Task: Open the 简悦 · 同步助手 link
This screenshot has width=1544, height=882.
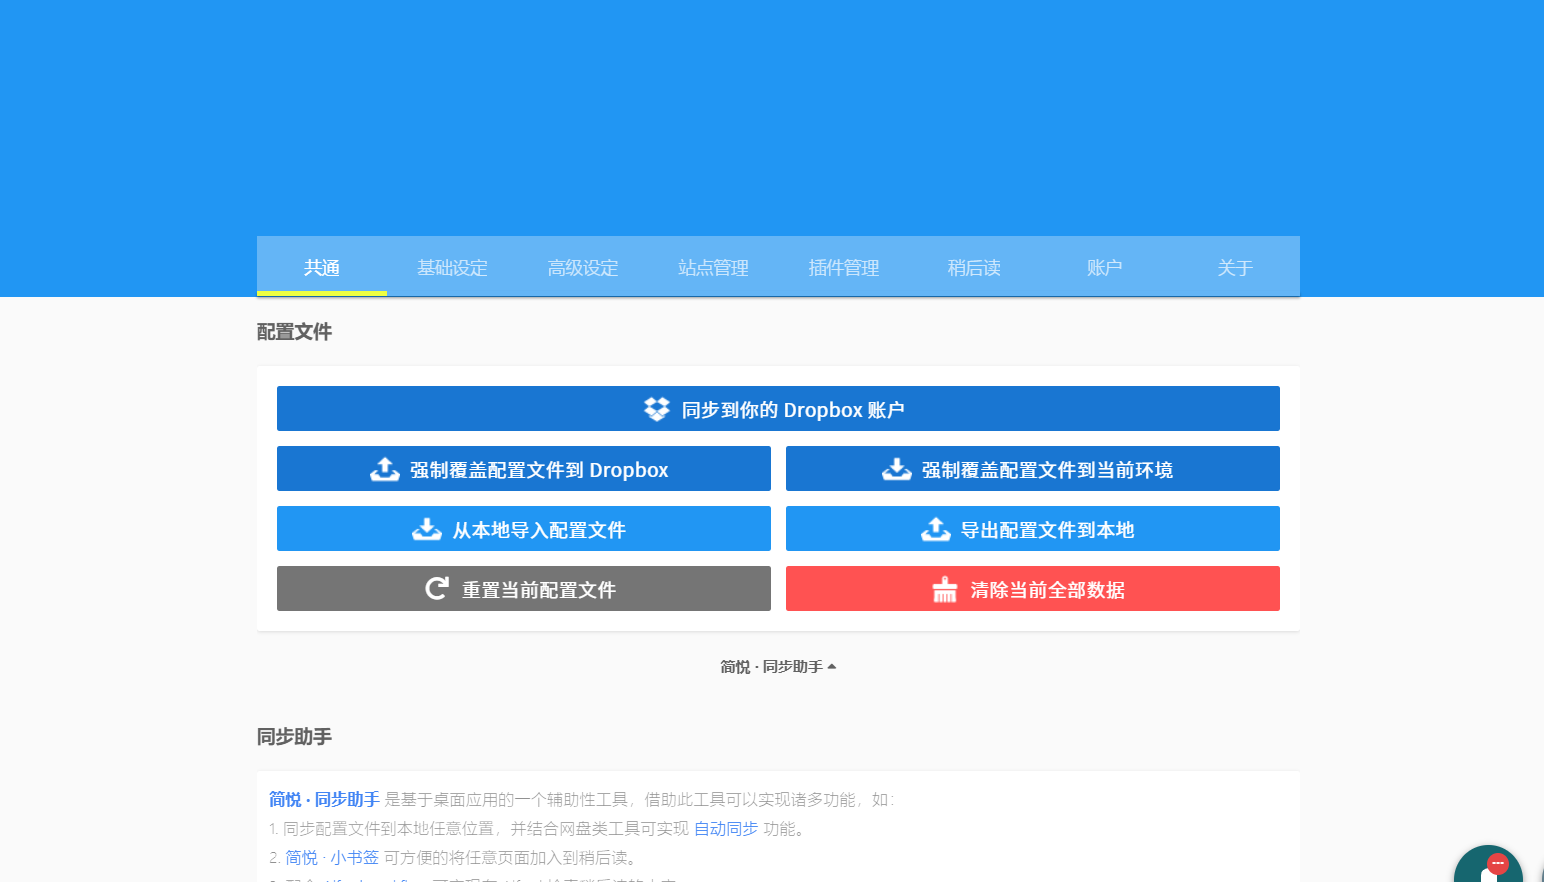Action: 322,799
